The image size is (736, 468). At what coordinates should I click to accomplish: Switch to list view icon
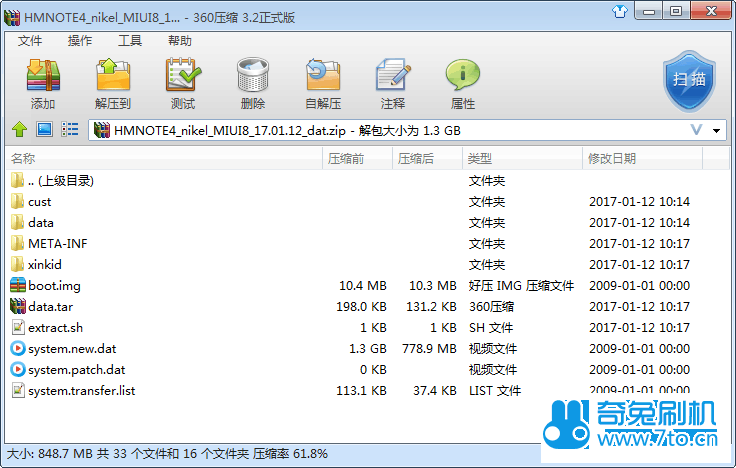tap(70, 130)
